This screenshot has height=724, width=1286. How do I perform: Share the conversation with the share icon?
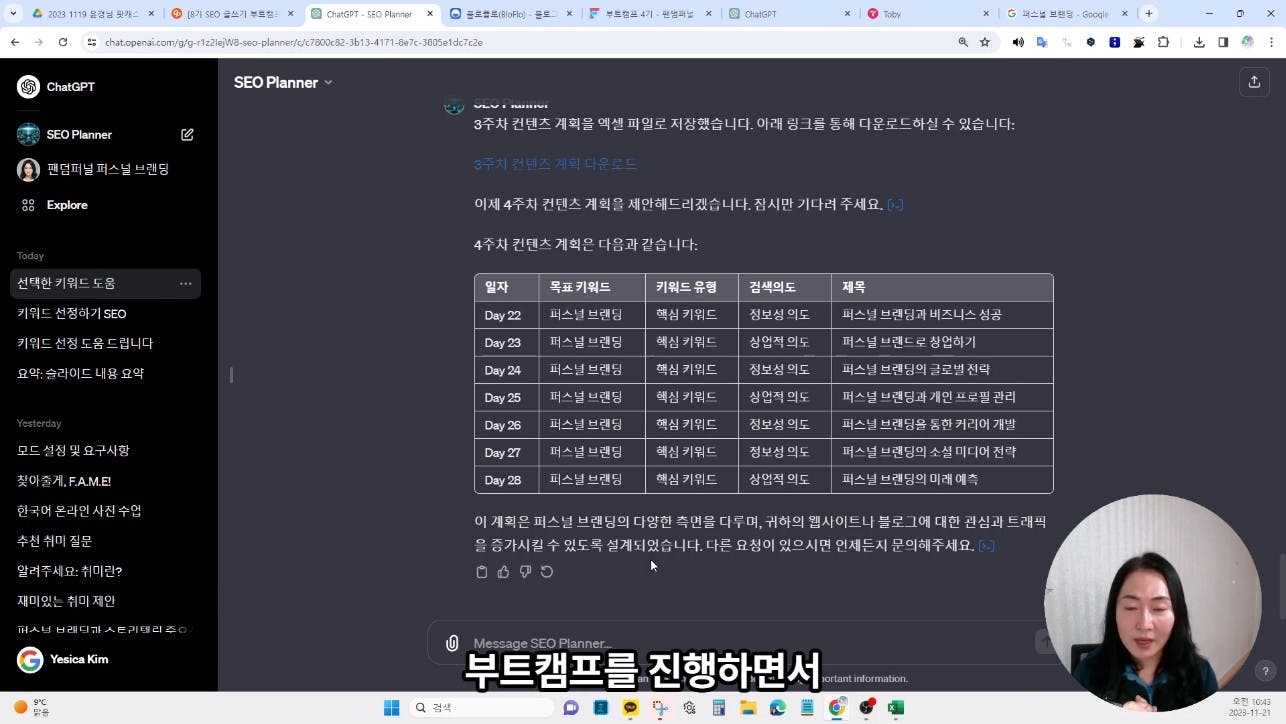click(x=1254, y=82)
